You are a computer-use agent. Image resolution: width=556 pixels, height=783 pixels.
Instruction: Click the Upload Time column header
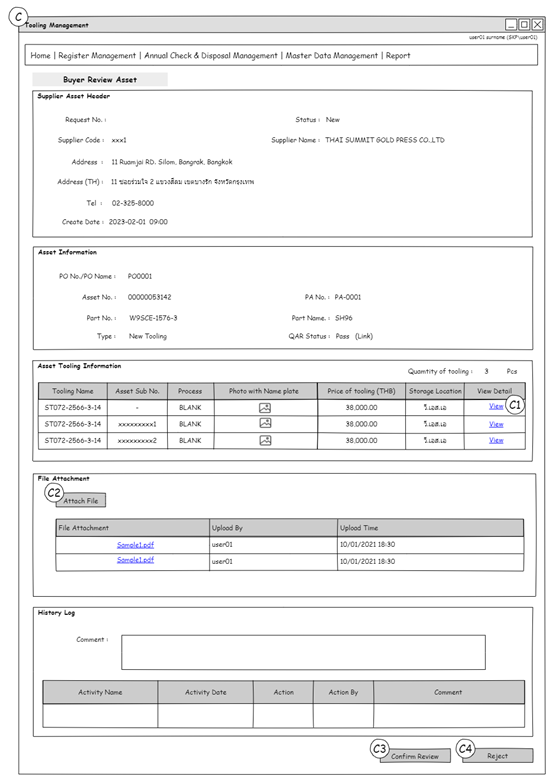tap(431, 528)
